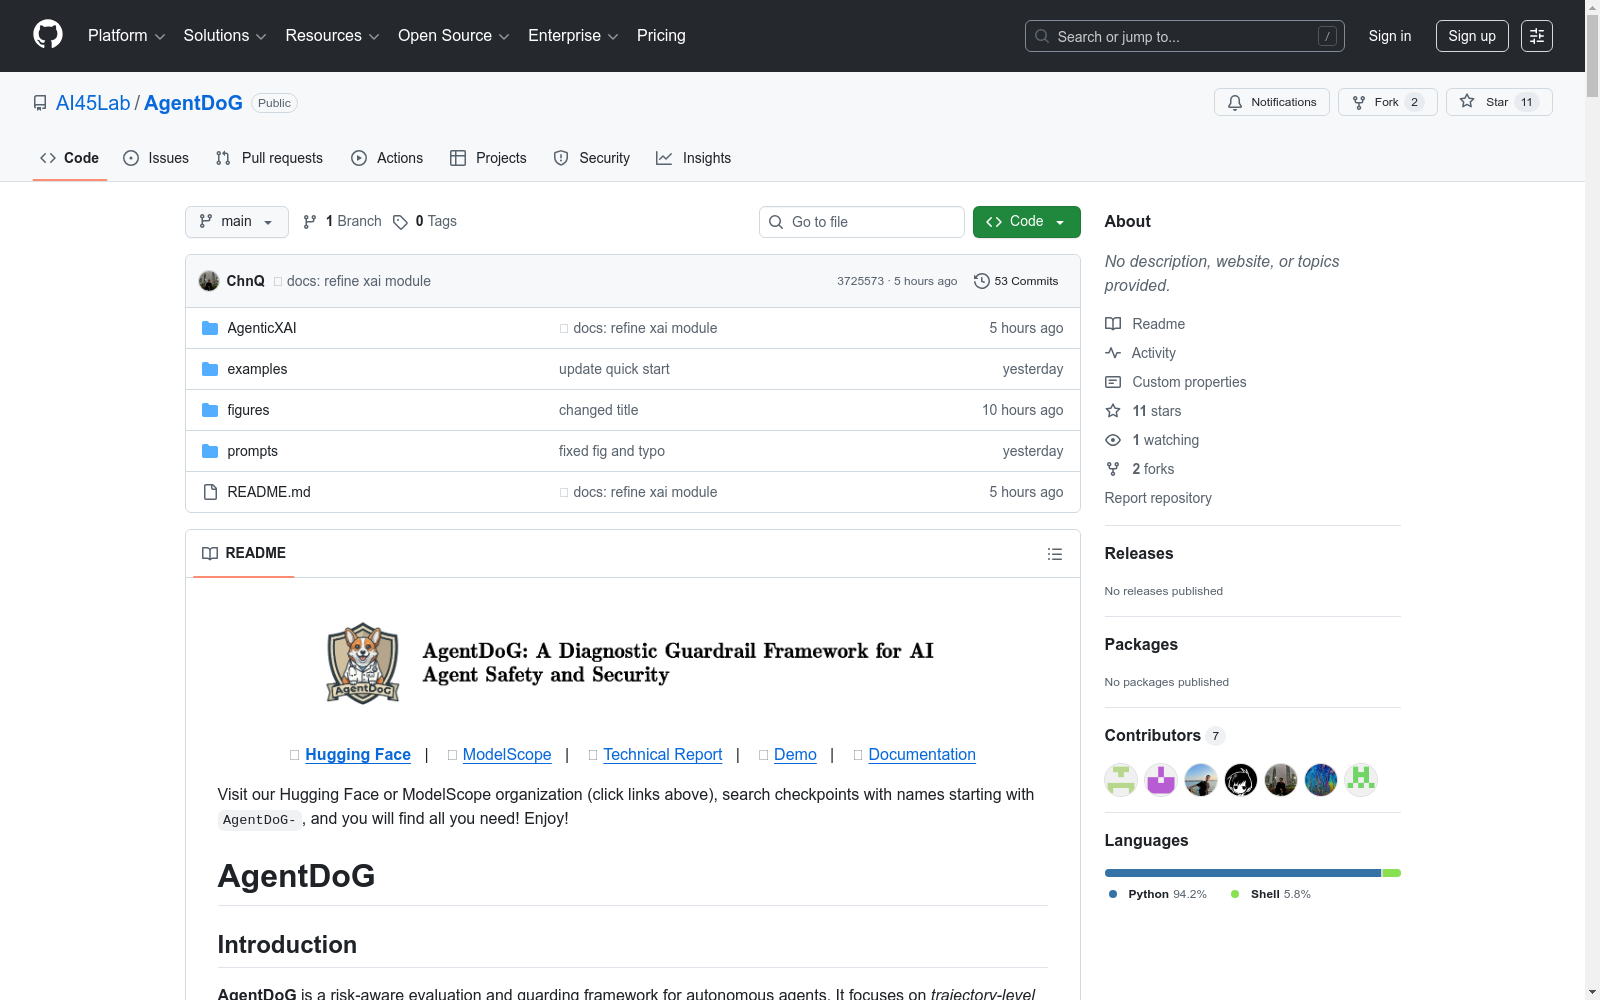The image size is (1600, 1000).
Task: Open the Demo link
Action: point(795,755)
